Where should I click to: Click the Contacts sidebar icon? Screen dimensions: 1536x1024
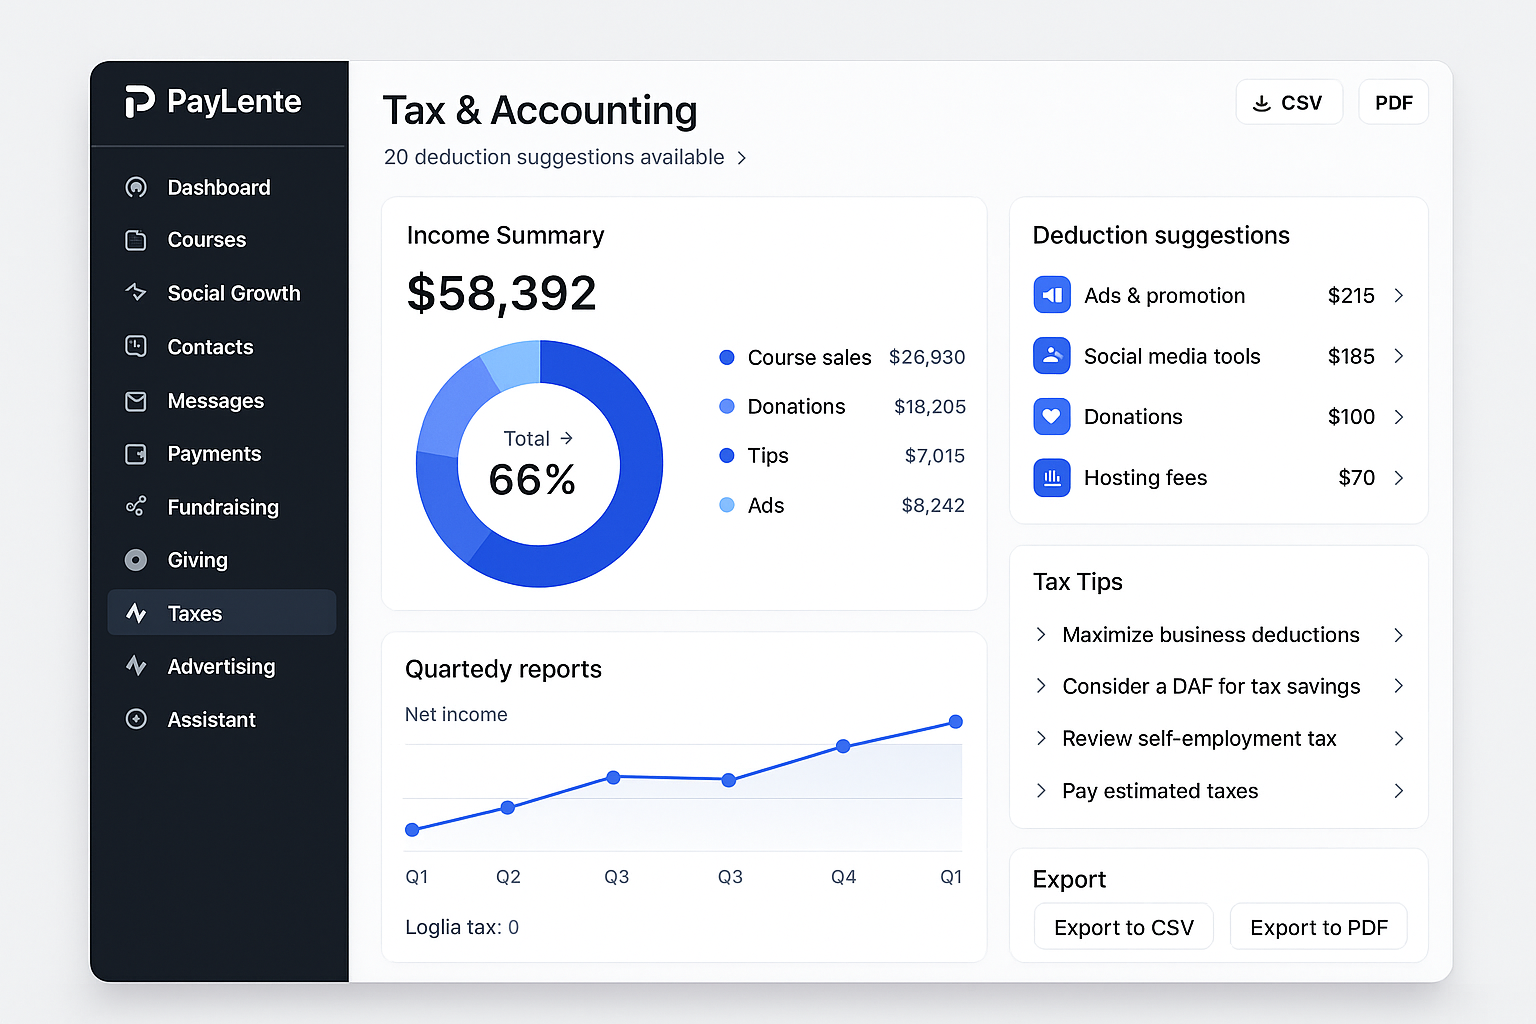click(136, 346)
